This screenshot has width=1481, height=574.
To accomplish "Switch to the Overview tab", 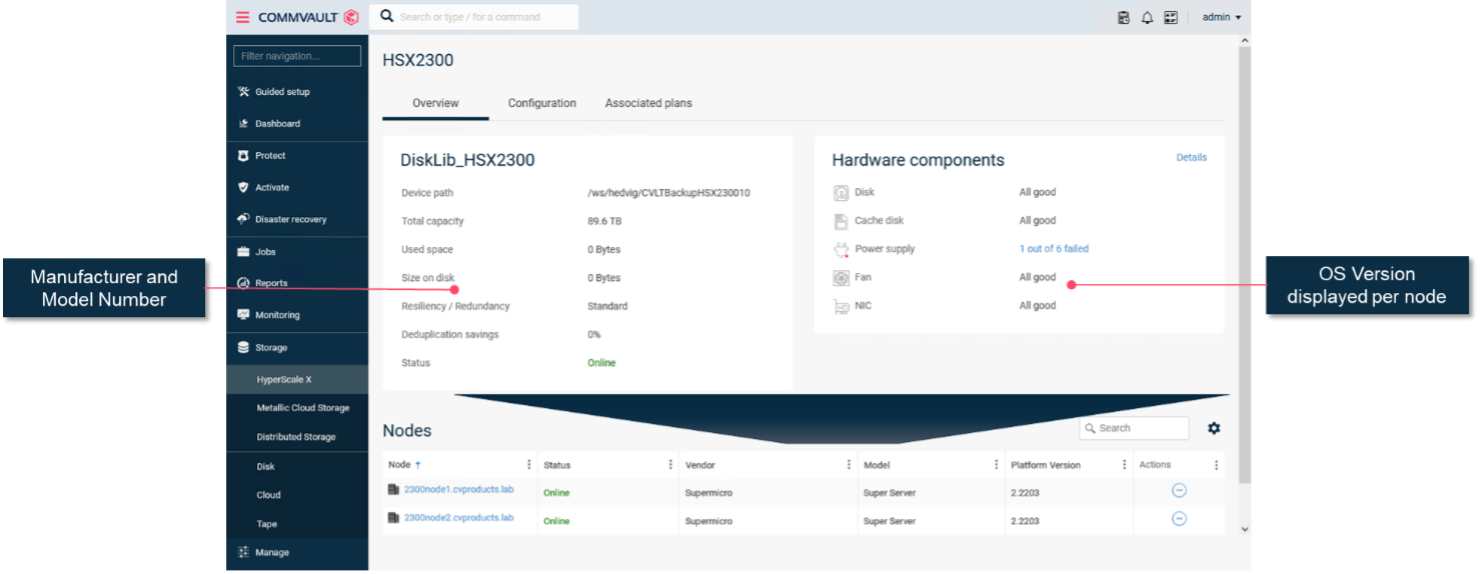I will (x=436, y=103).
